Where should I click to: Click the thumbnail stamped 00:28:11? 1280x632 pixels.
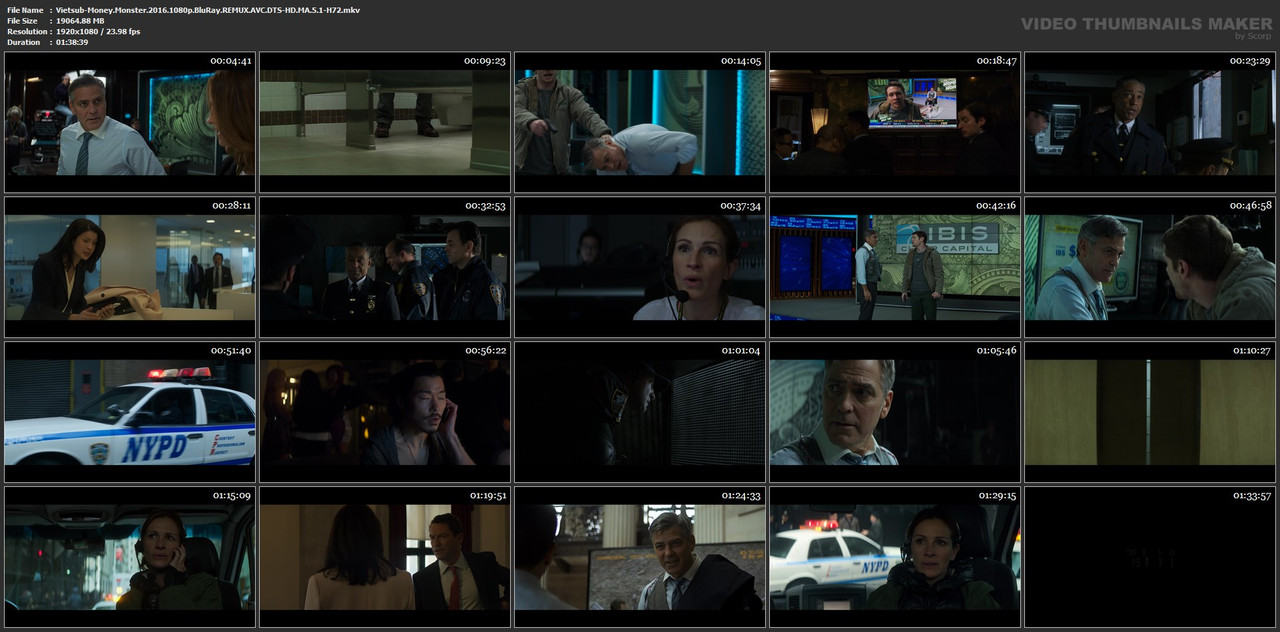(130, 267)
